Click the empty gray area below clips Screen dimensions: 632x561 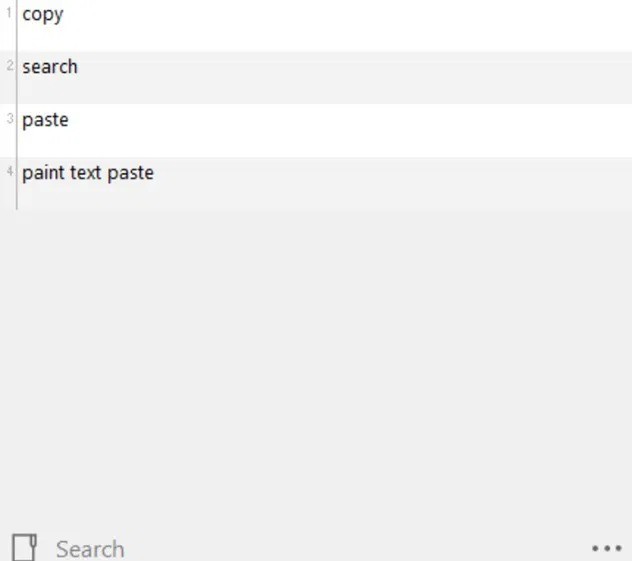316,360
